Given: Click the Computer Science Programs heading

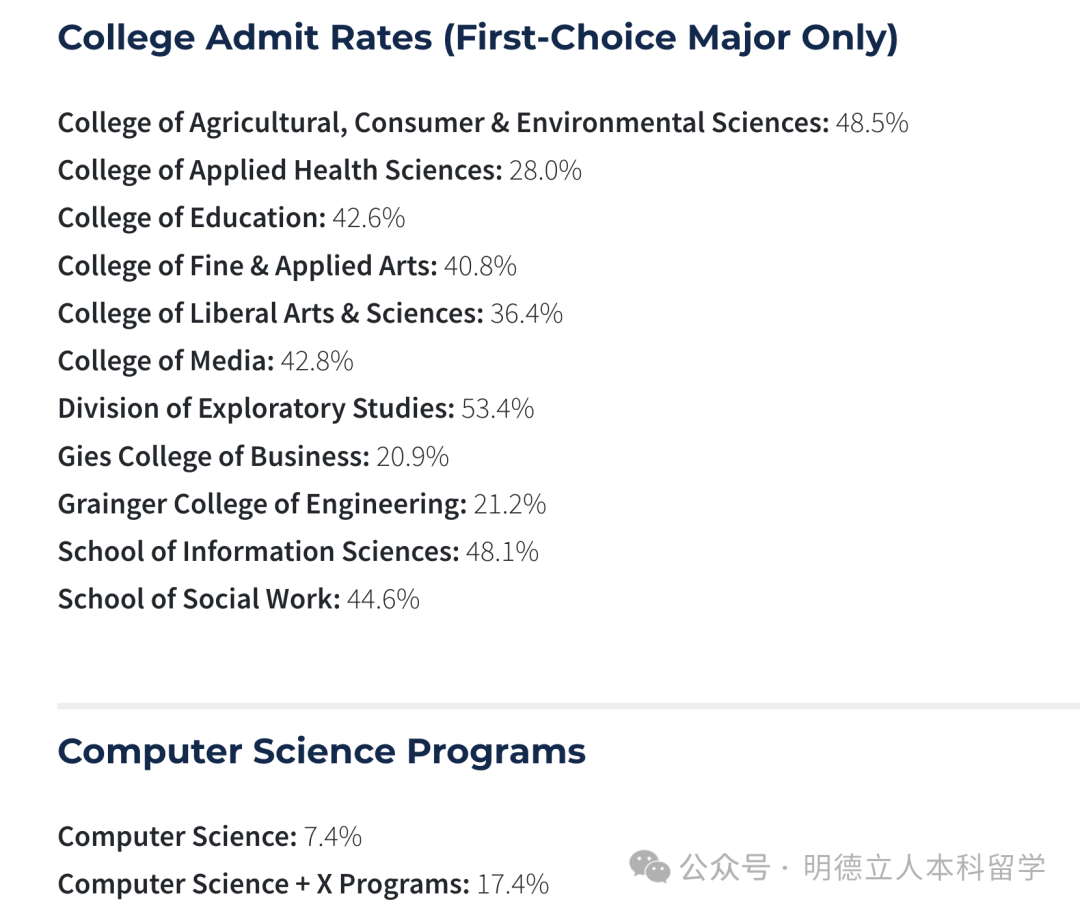Looking at the screenshot, I should click(x=321, y=751).
